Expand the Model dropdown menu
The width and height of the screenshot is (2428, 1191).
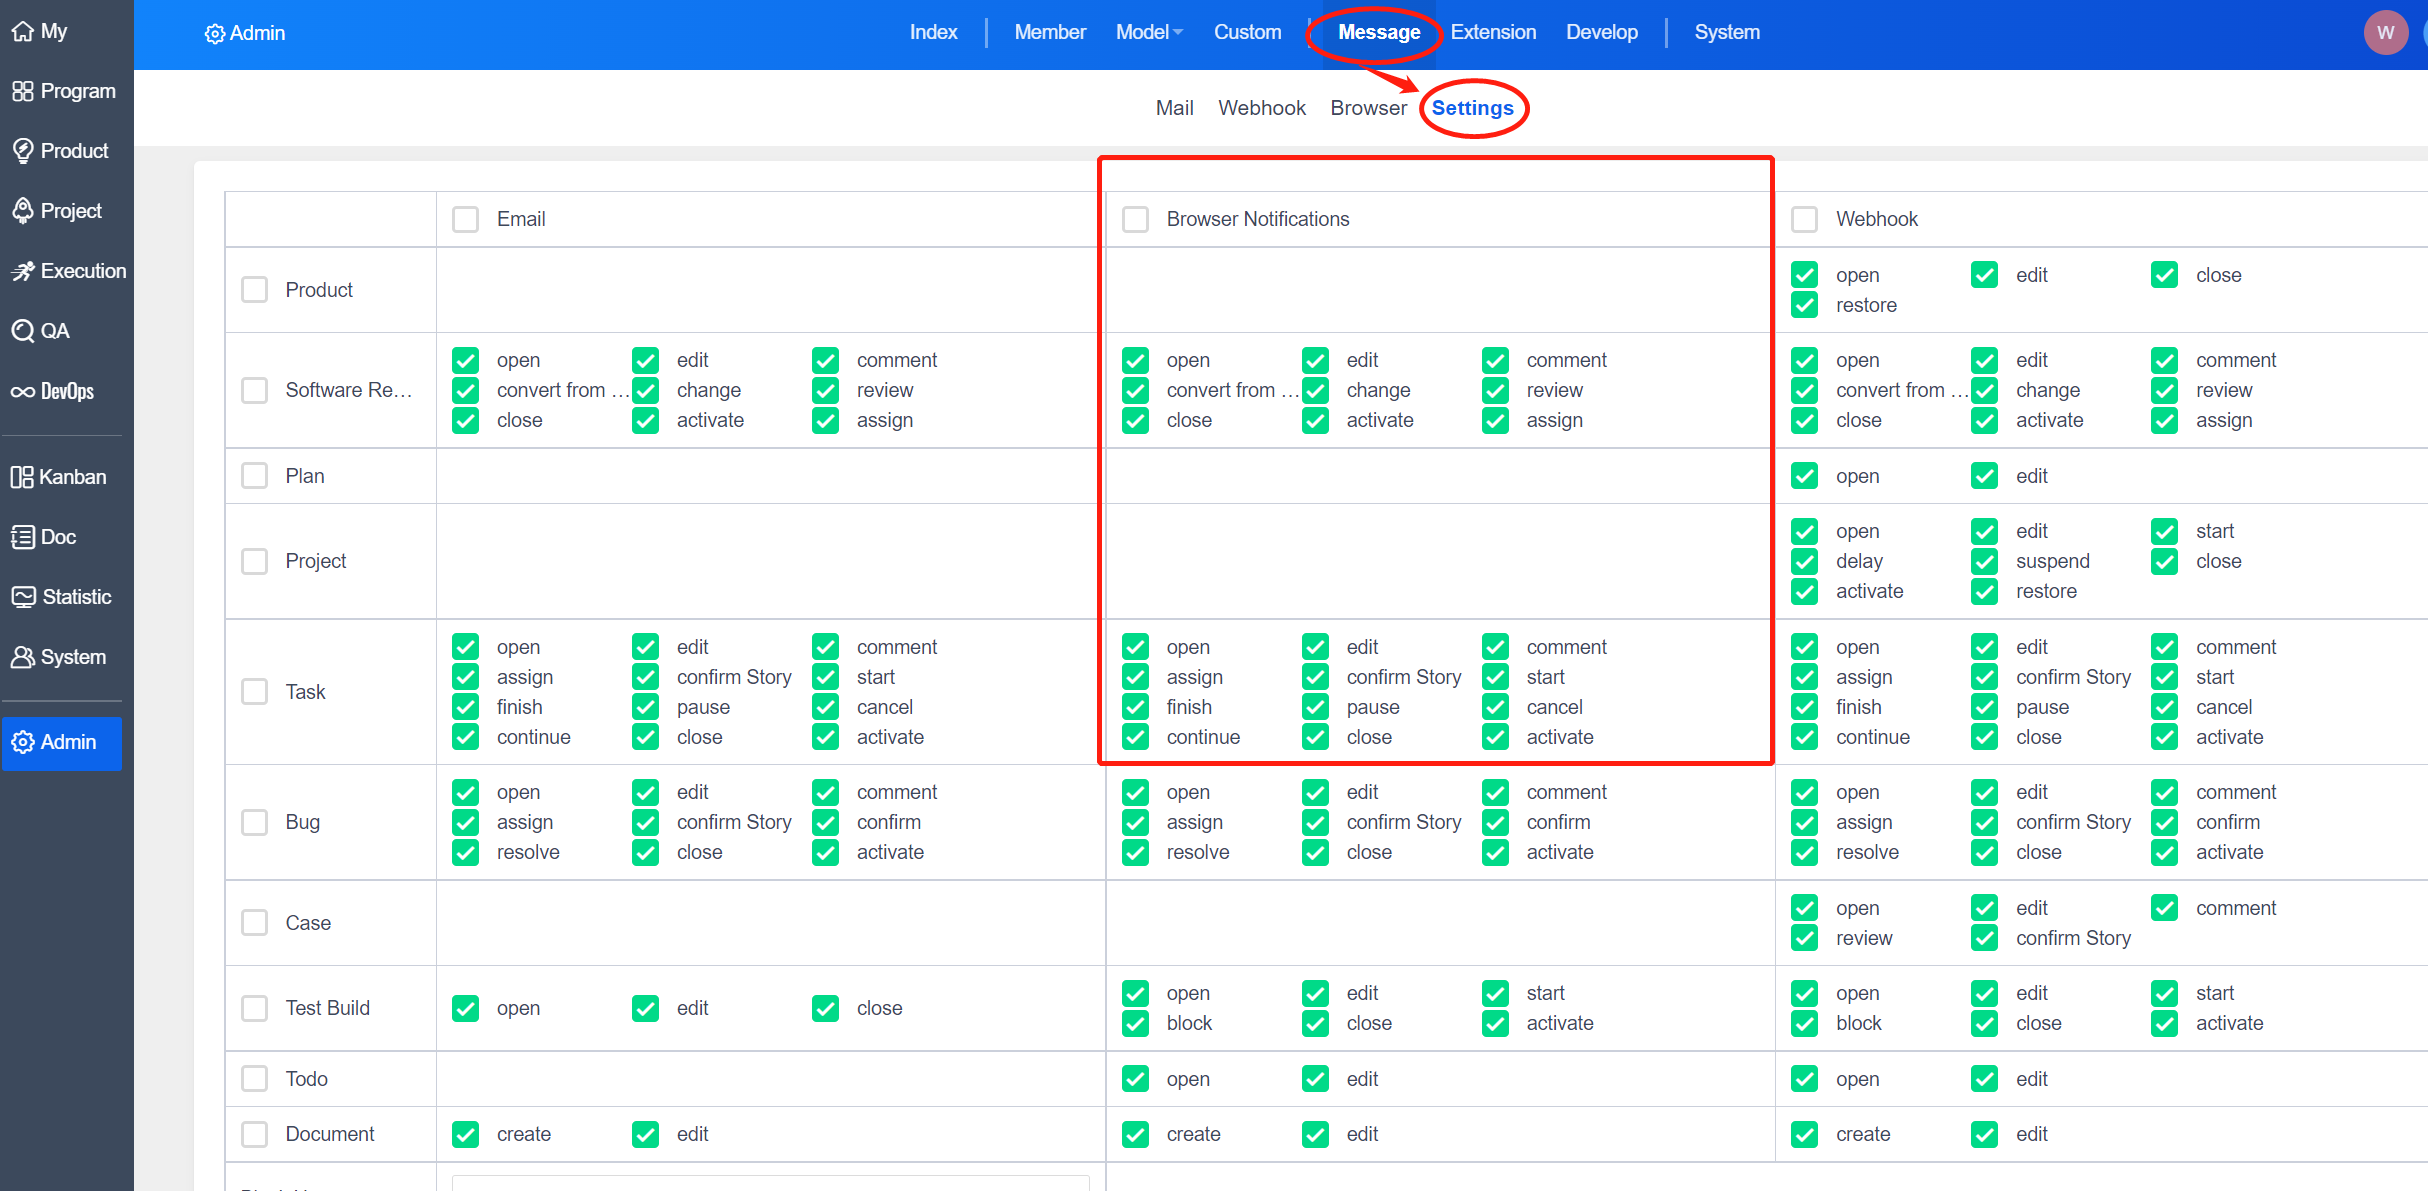[x=1149, y=32]
